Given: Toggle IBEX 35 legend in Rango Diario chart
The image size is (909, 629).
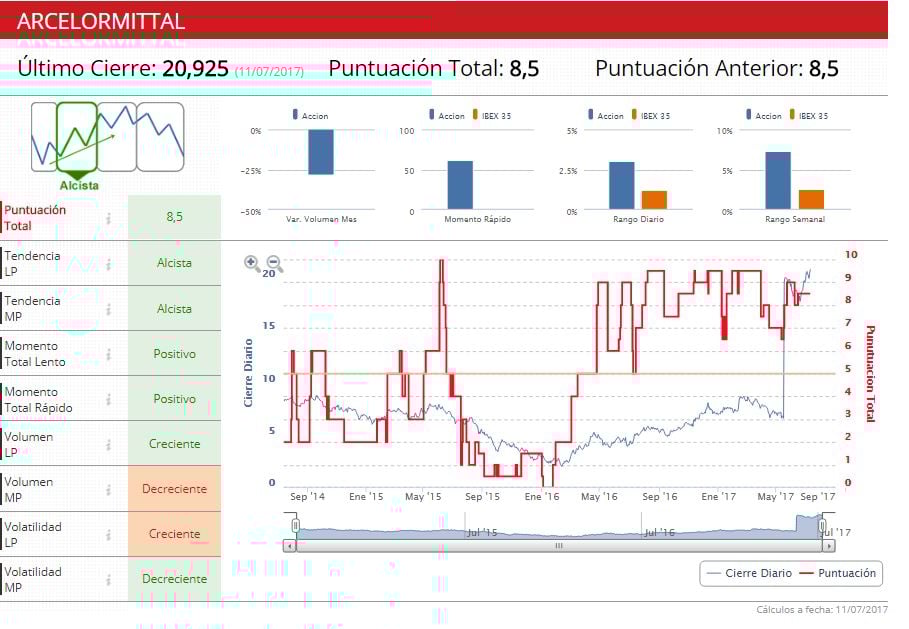Looking at the screenshot, I should pos(650,115).
